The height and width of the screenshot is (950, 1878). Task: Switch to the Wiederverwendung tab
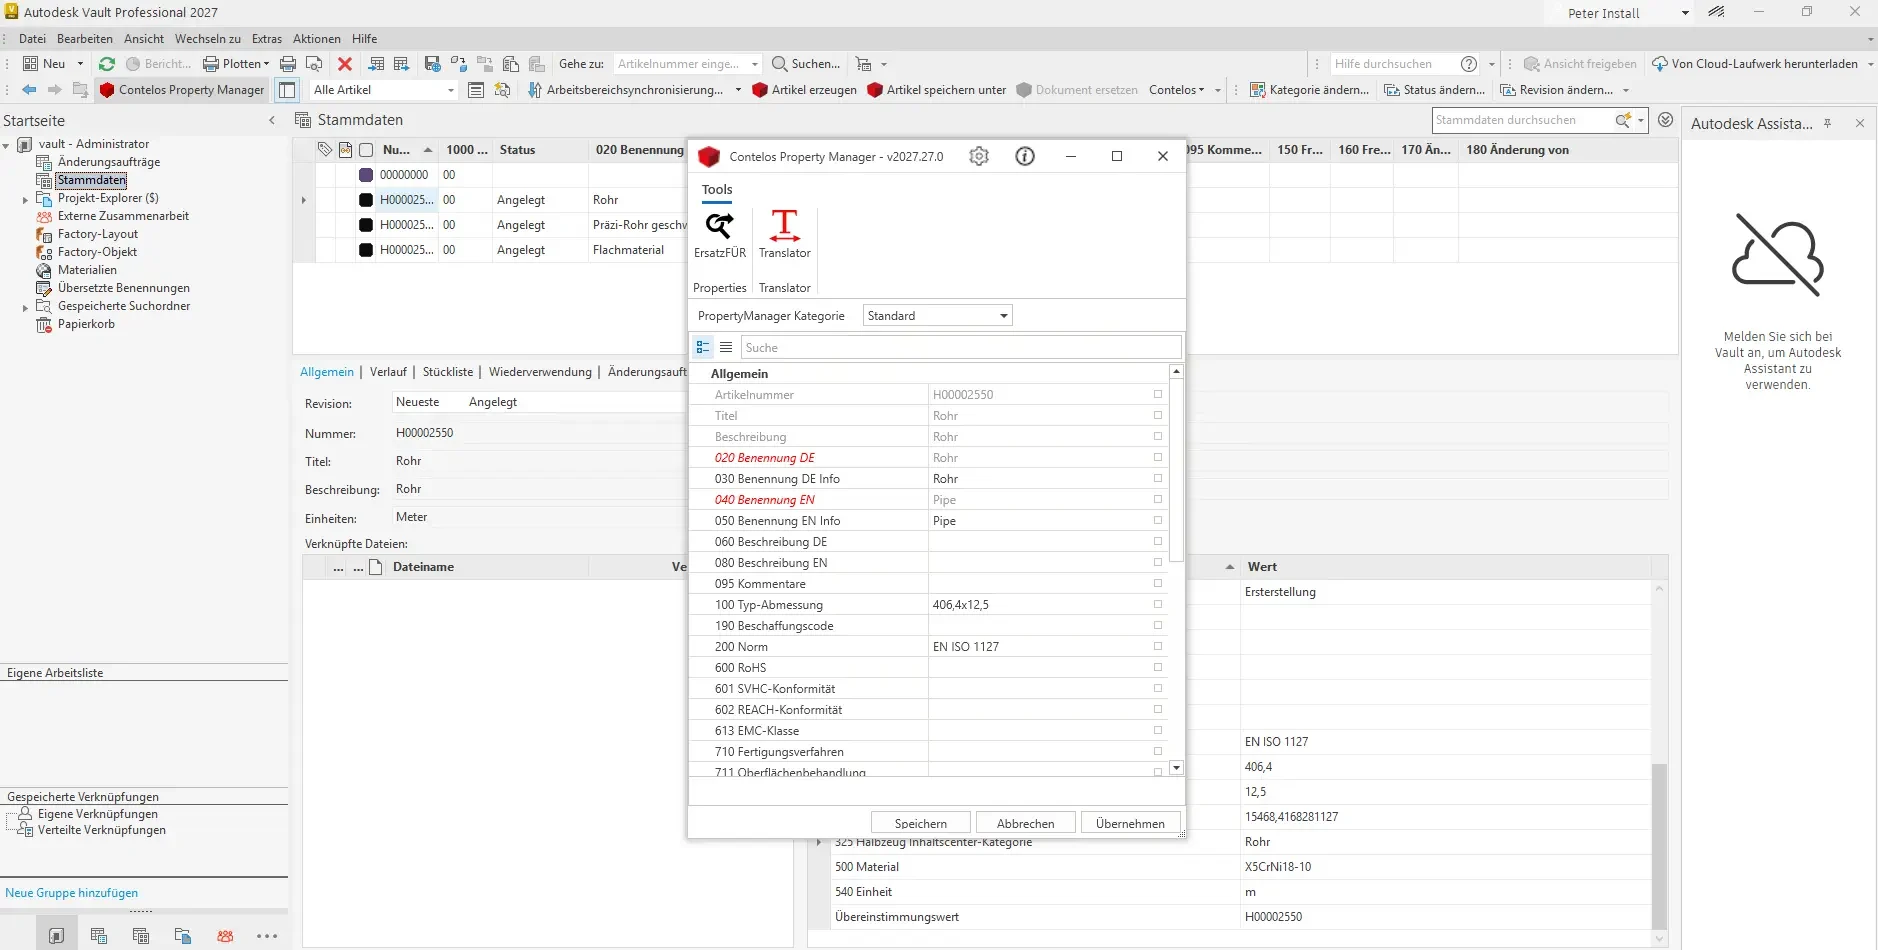coord(540,372)
